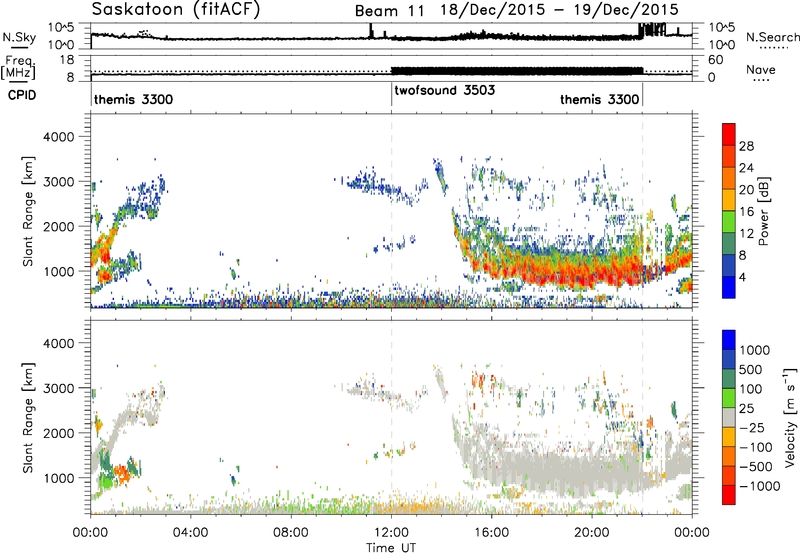
Task: Click the thick black twofsound frequency band
Action: pos(517,71)
